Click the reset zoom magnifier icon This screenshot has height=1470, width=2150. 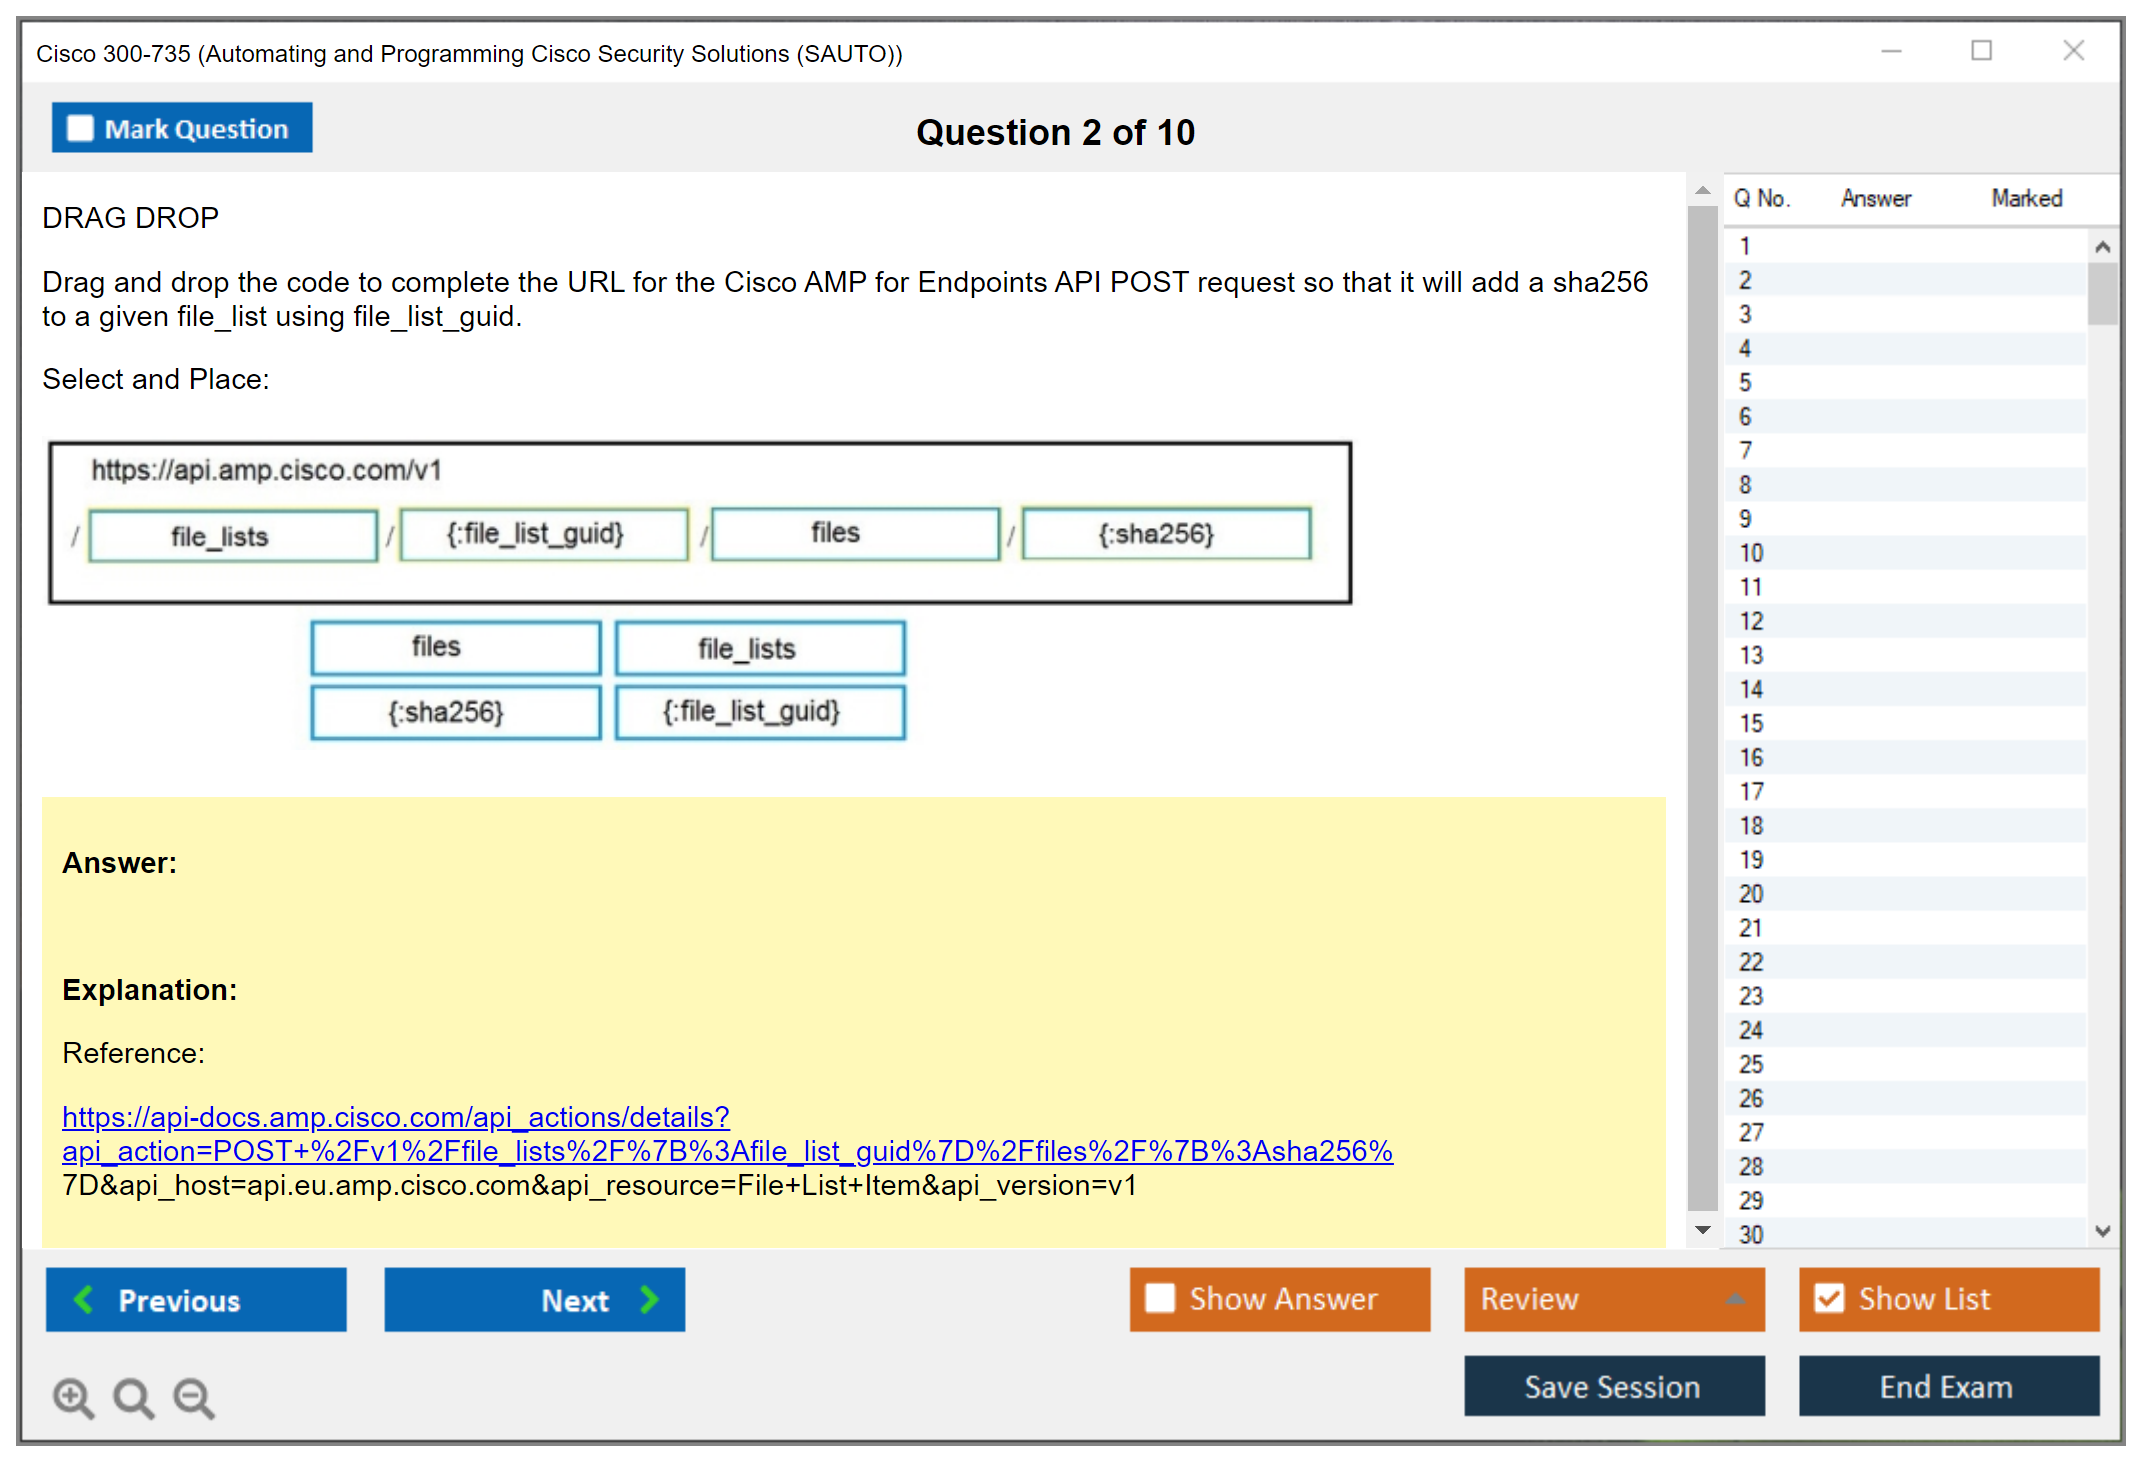pyautogui.click(x=133, y=1397)
